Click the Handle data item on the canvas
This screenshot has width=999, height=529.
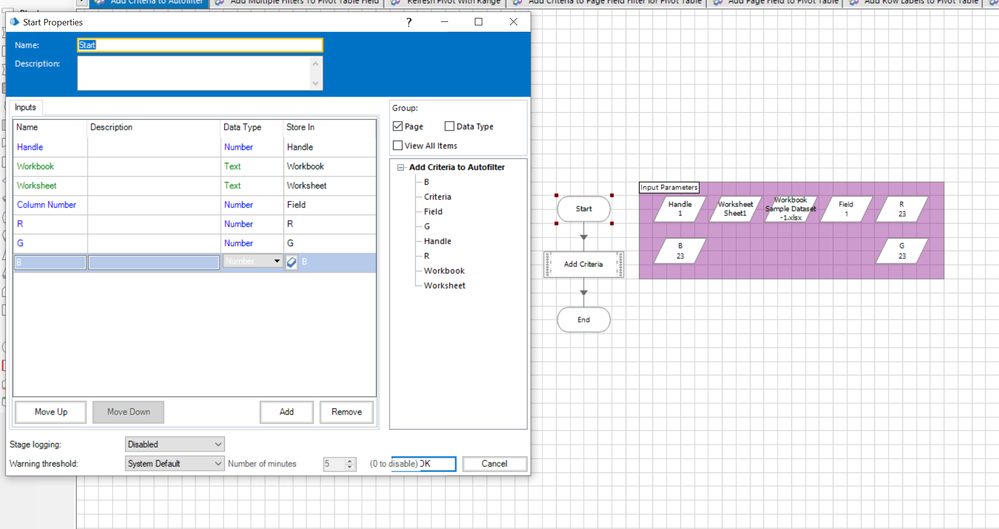(680, 209)
